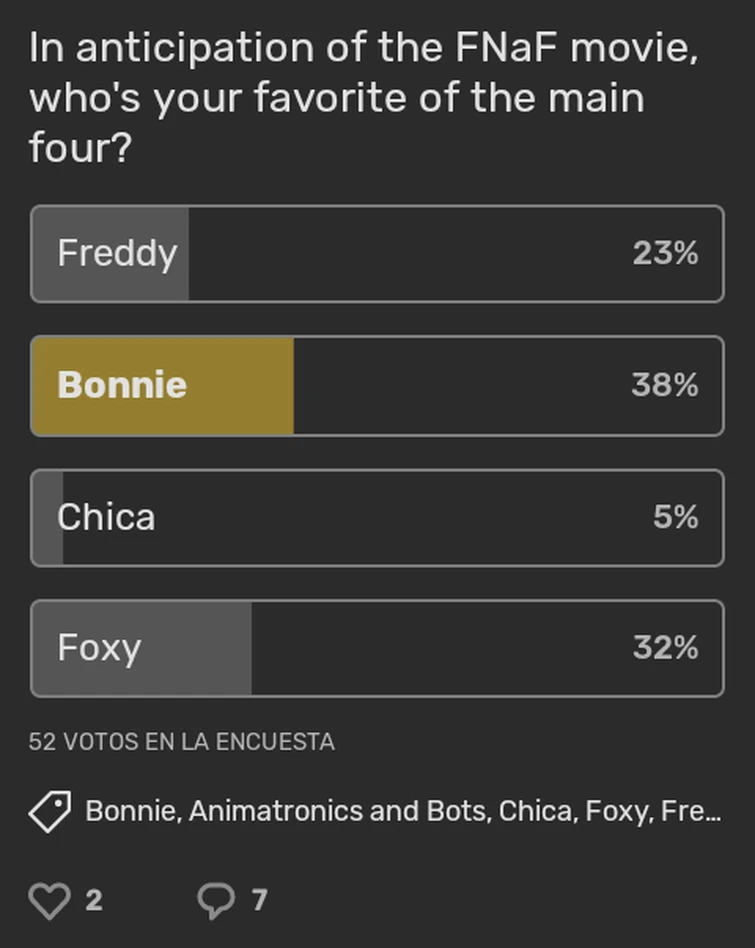Click the 32% result on Foxy's bar

pos(664,648)
